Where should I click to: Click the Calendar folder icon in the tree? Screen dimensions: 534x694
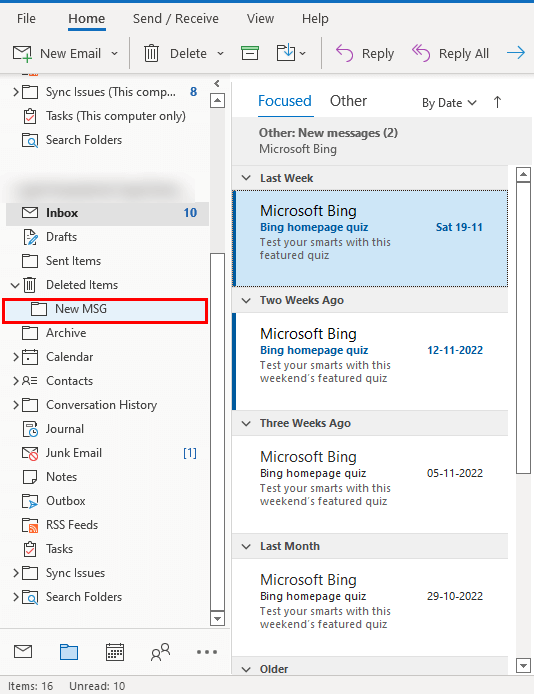(30, 357)
